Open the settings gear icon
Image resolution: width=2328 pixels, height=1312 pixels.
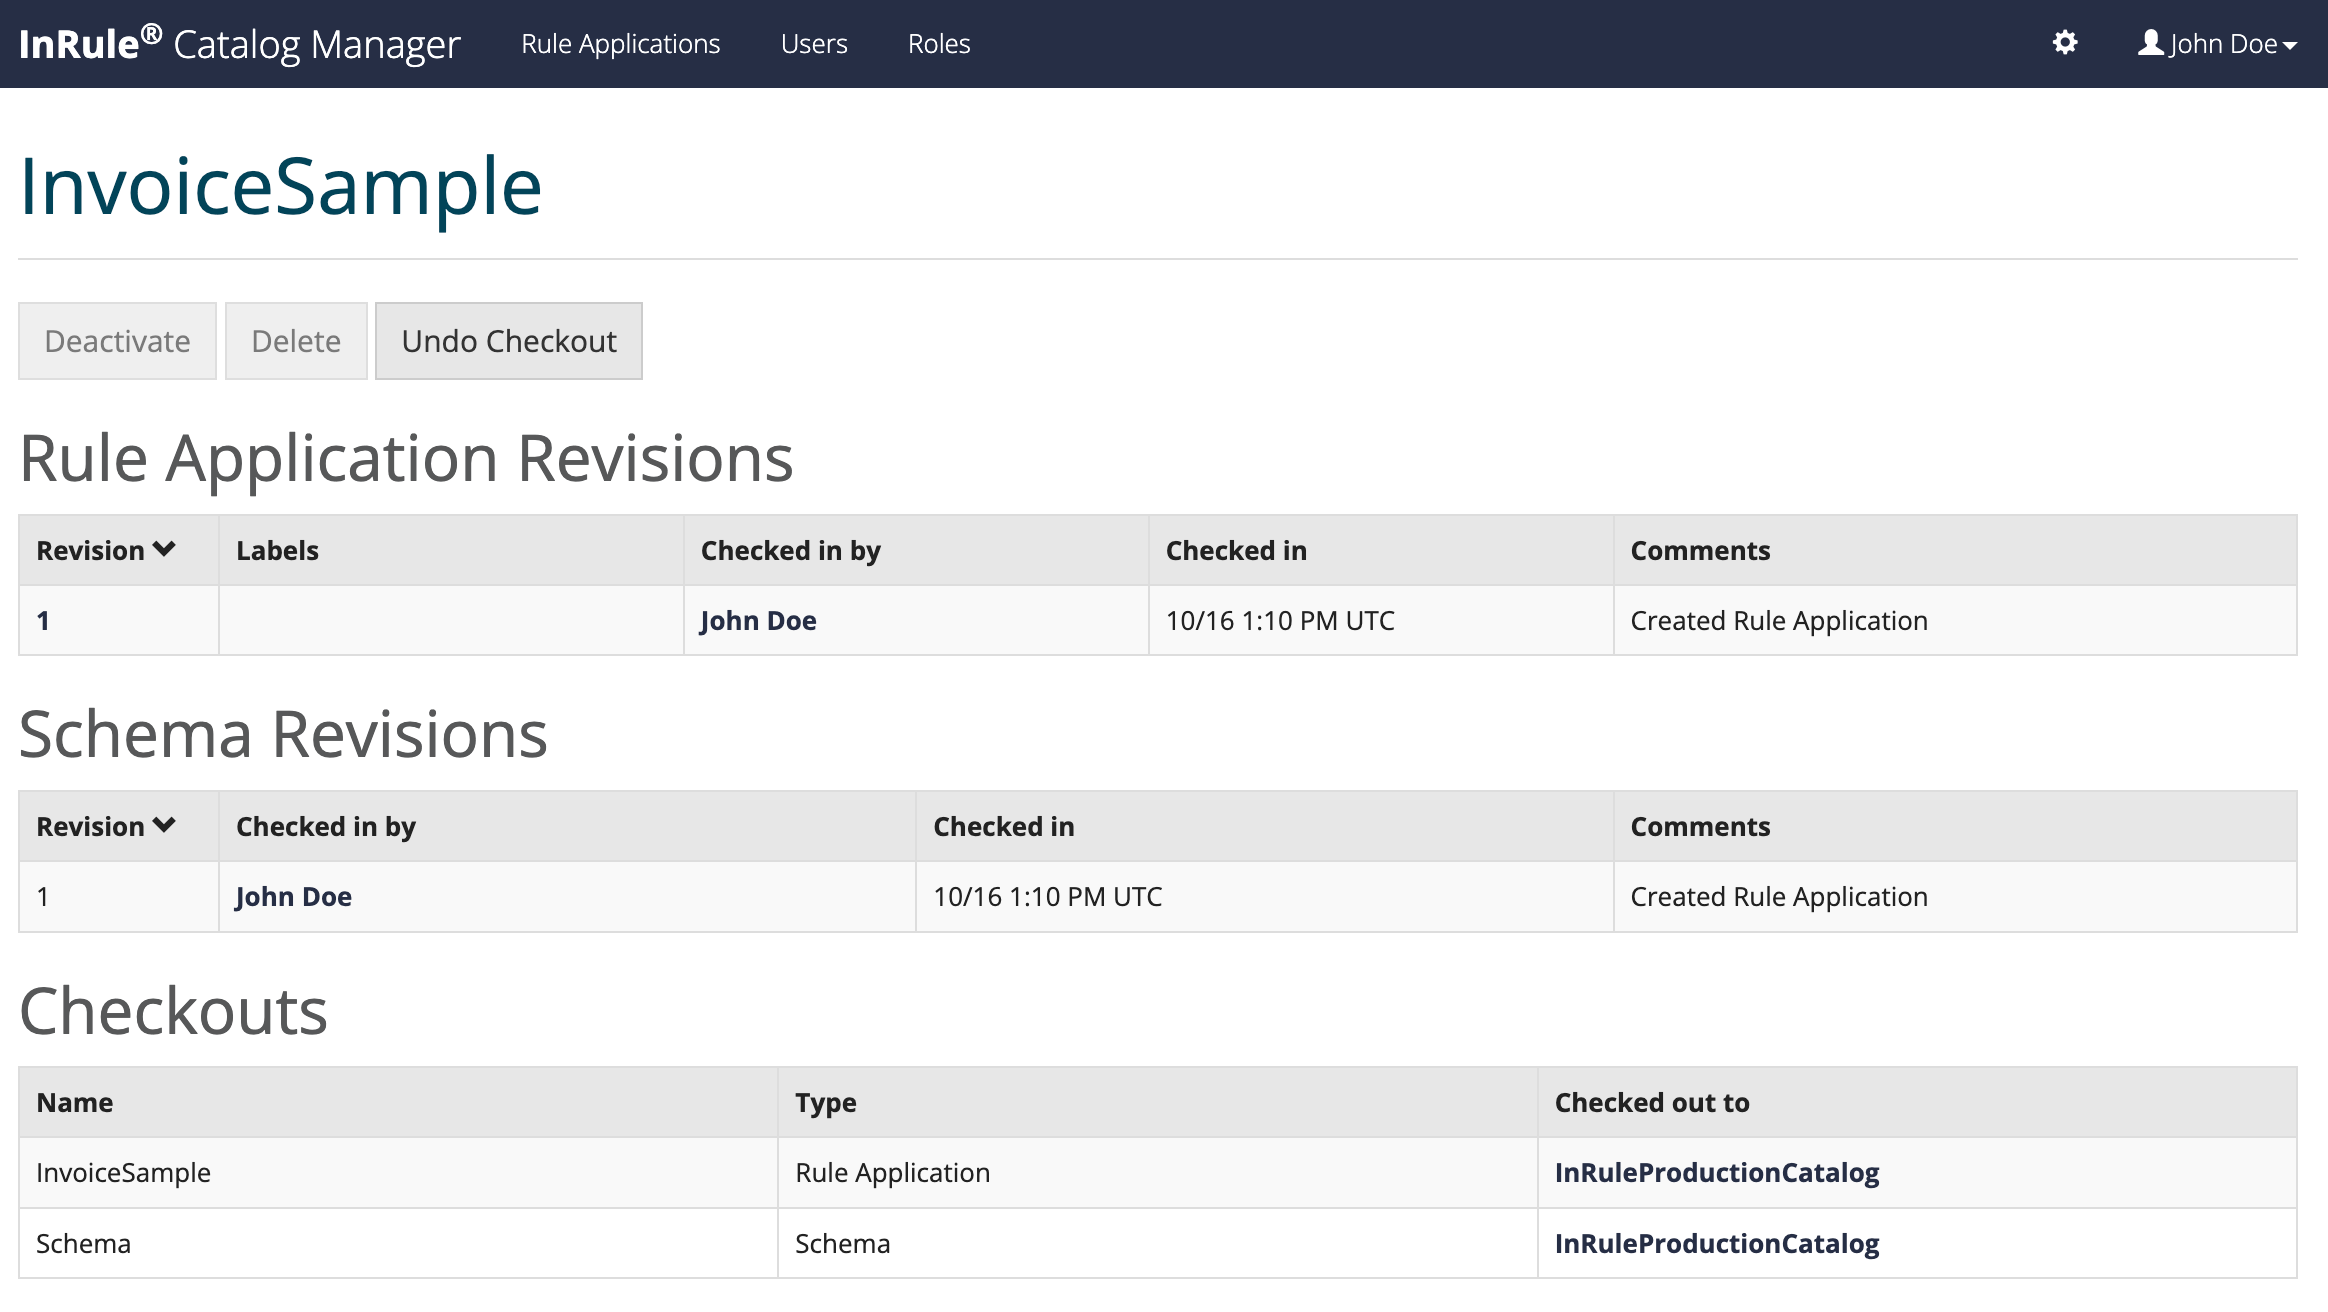click(2064, 43)
